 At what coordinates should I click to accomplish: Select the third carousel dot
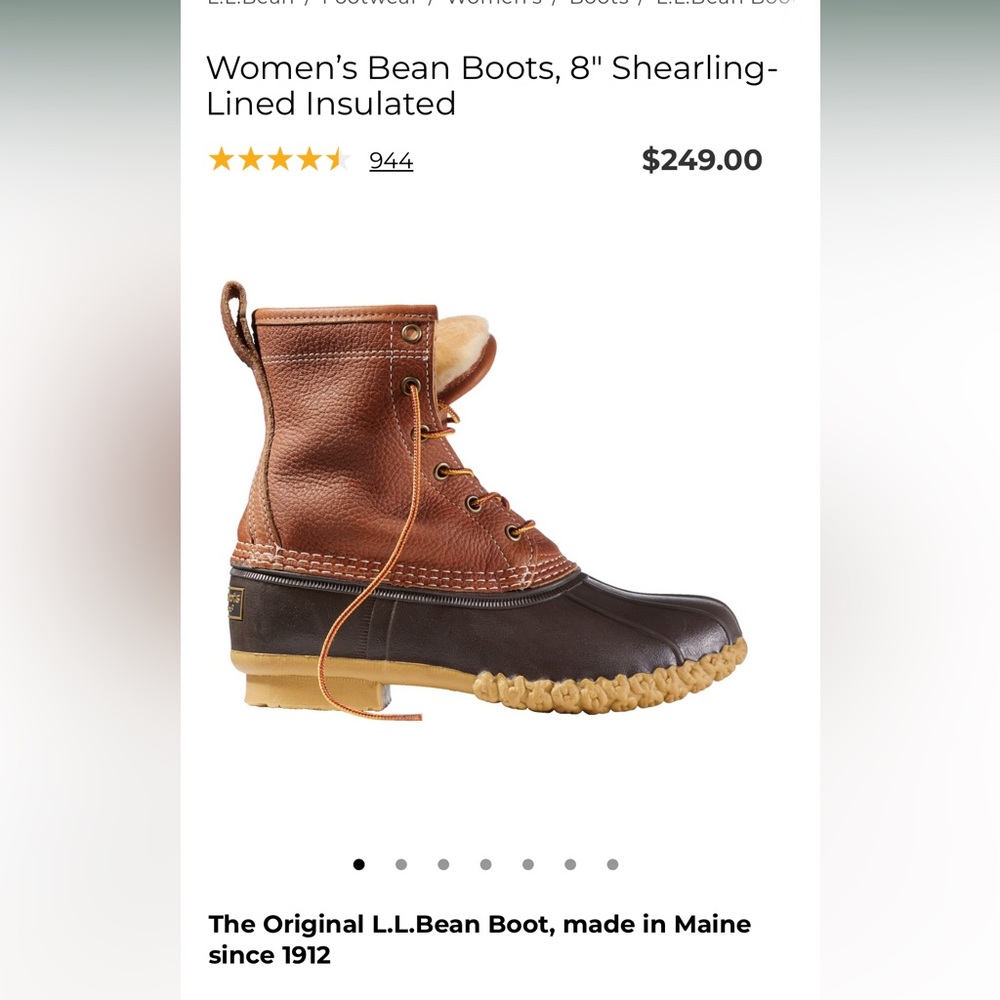coord(444,862)
